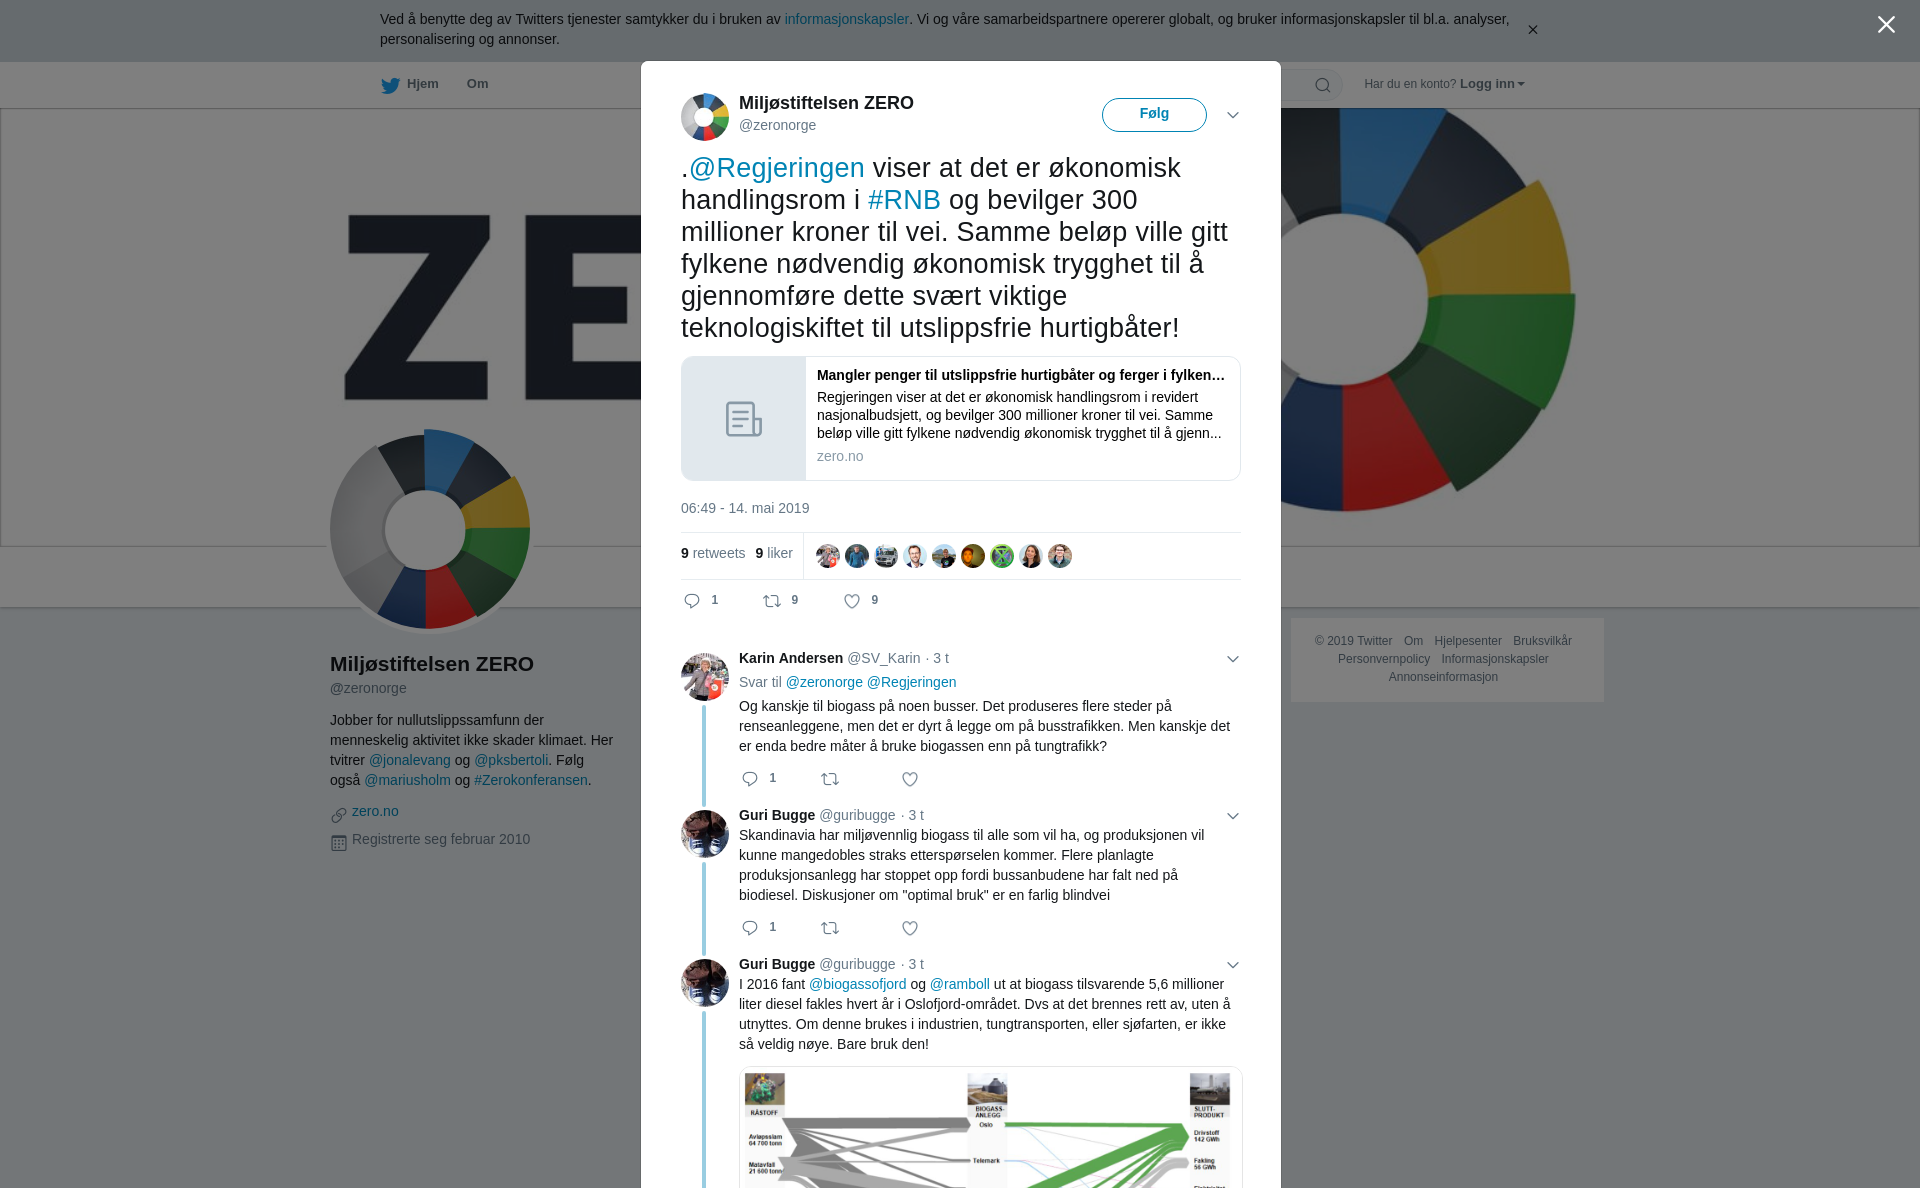This screenshot has height=1188, width=1920.
Task: Click the search magnifier icon in the top bar
Action: pos(1323,85)
